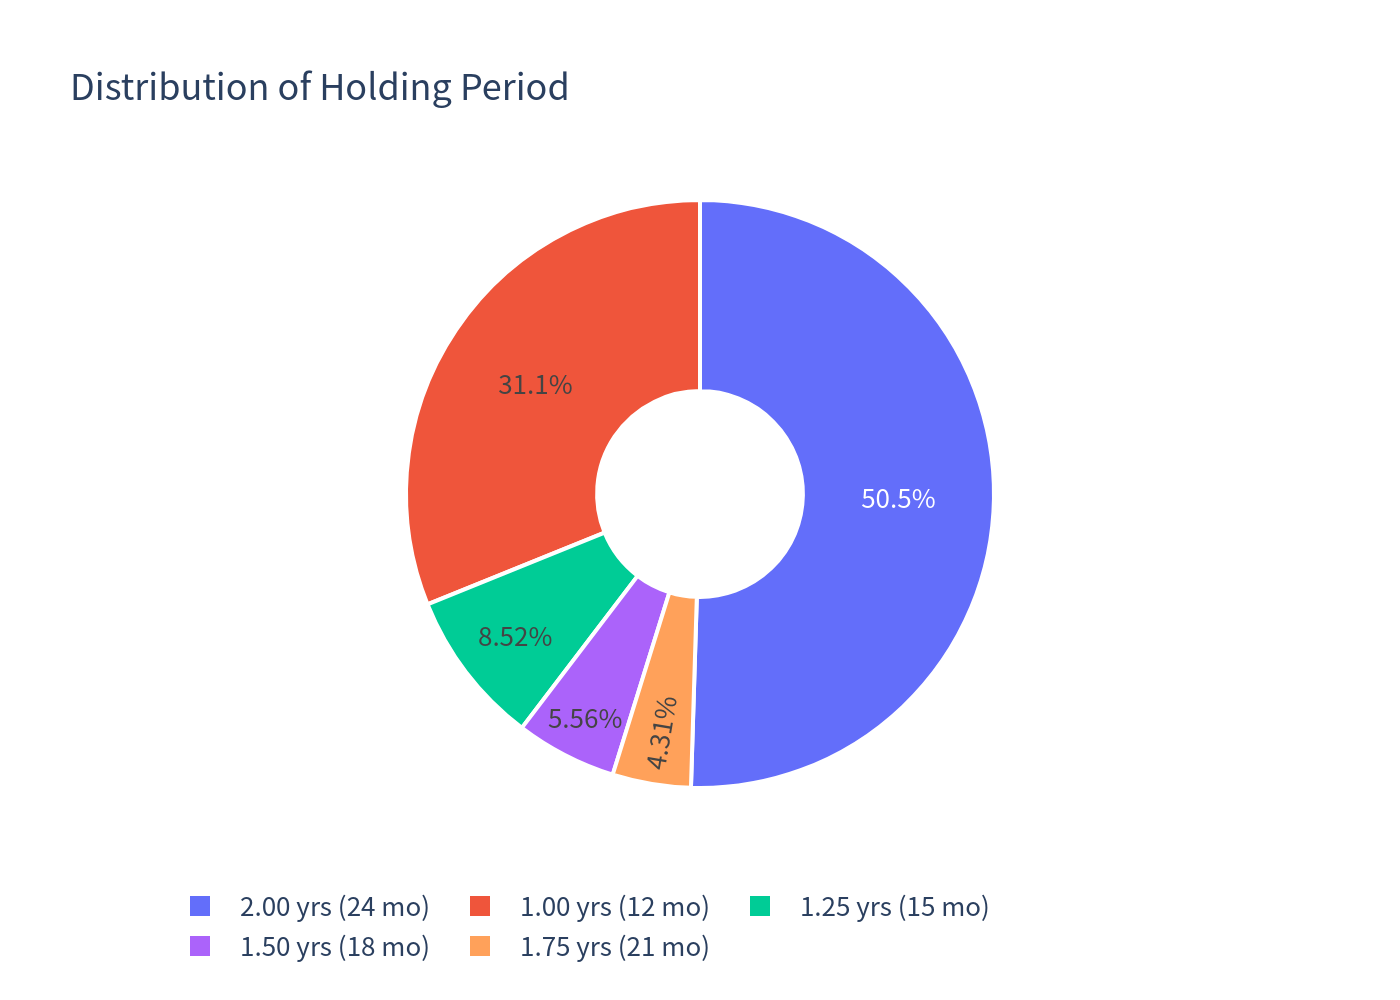Click the orange 1.75 yrs legend swatch

coord(481,946)
